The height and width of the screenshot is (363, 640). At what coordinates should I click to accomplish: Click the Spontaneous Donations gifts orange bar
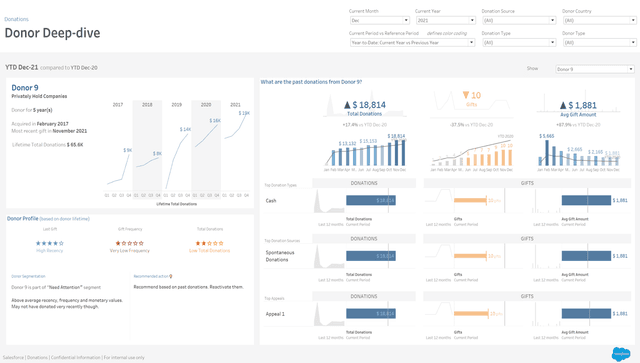click(x=470, y=256)
